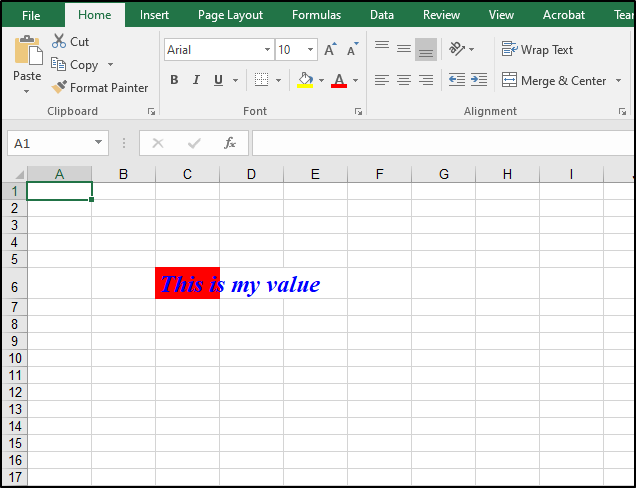Toggle Bold formatting

pos(174,80)
